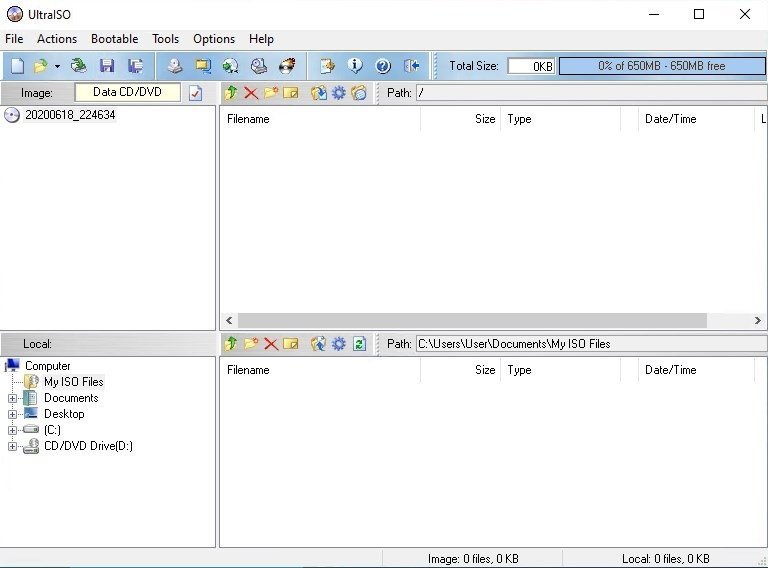
Task: Sort Image pane by Filename column
Action: [320, 119]
